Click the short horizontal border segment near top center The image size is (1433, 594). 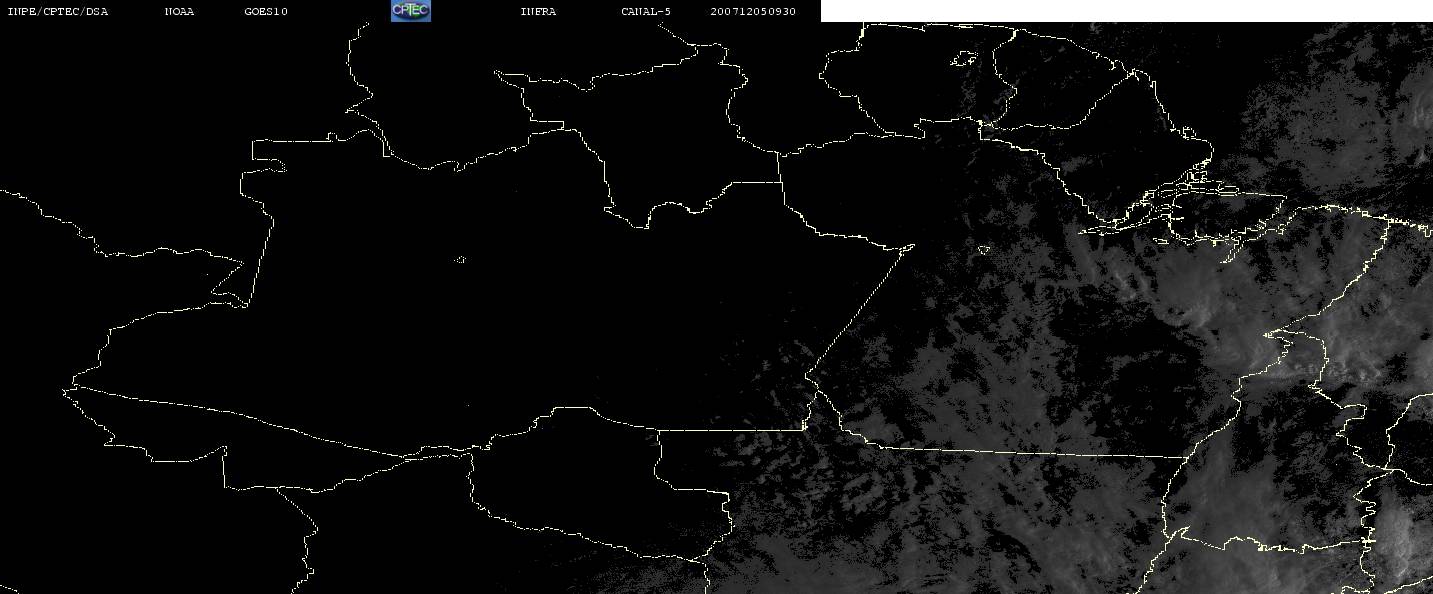[x=757, y=182]
